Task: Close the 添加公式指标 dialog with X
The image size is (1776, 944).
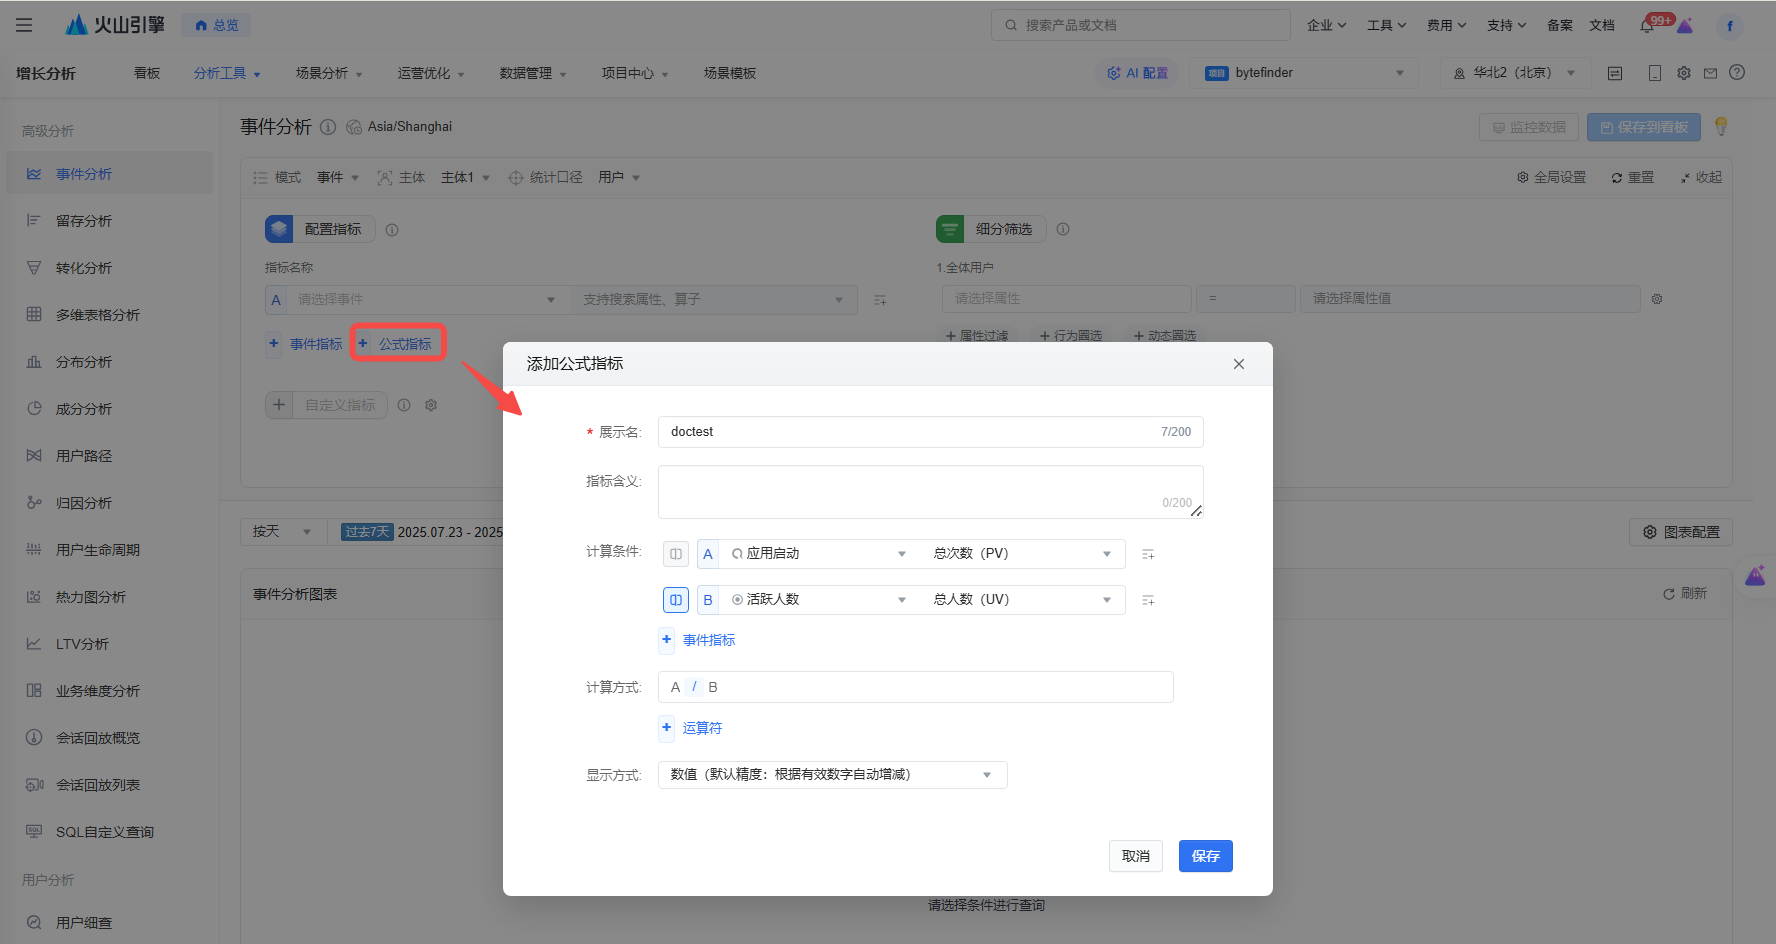Action: pyautogui.click(x=1239, y=364)
